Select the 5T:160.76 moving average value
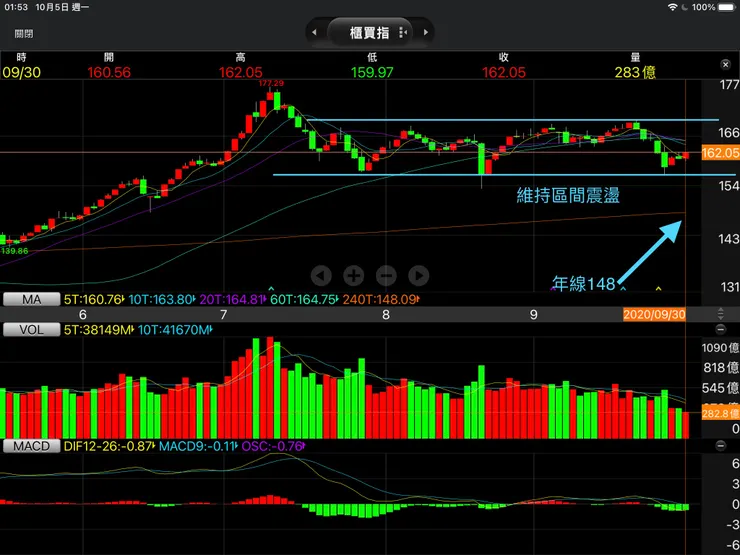Viewport: 740px width, 555px height. pos(93,299)
